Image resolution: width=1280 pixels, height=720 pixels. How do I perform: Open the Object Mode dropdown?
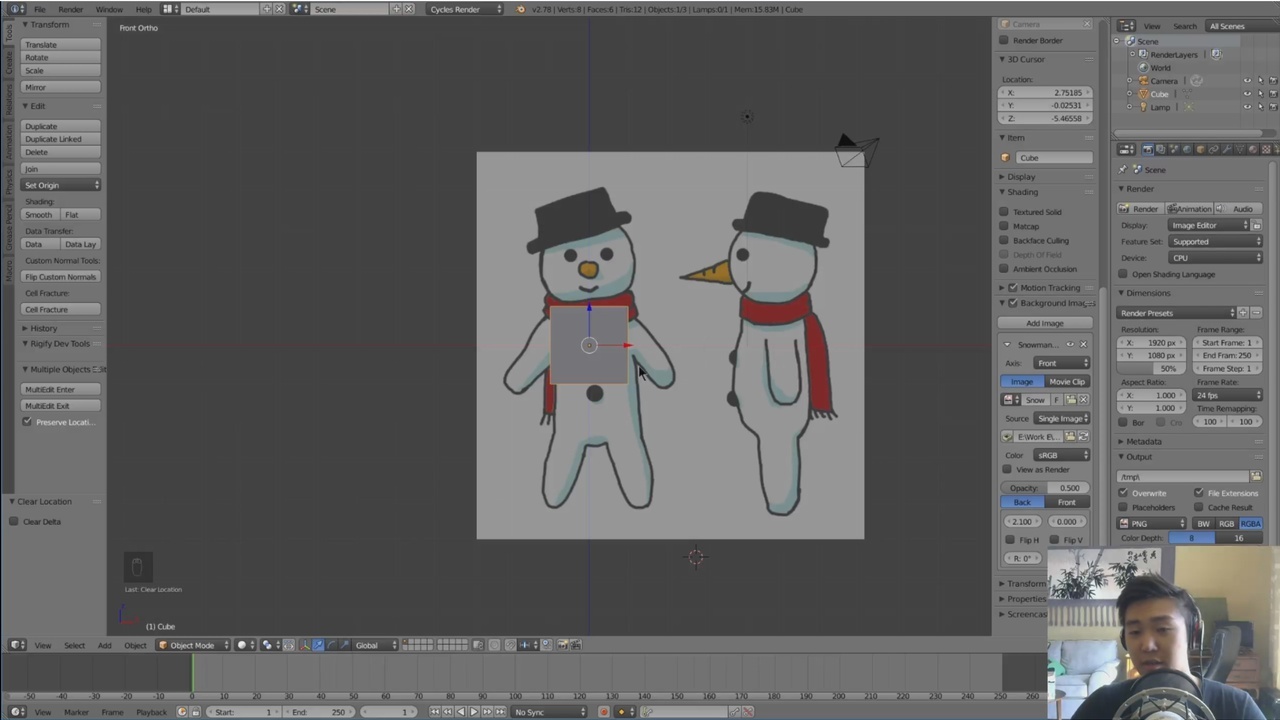click(193, 645)
